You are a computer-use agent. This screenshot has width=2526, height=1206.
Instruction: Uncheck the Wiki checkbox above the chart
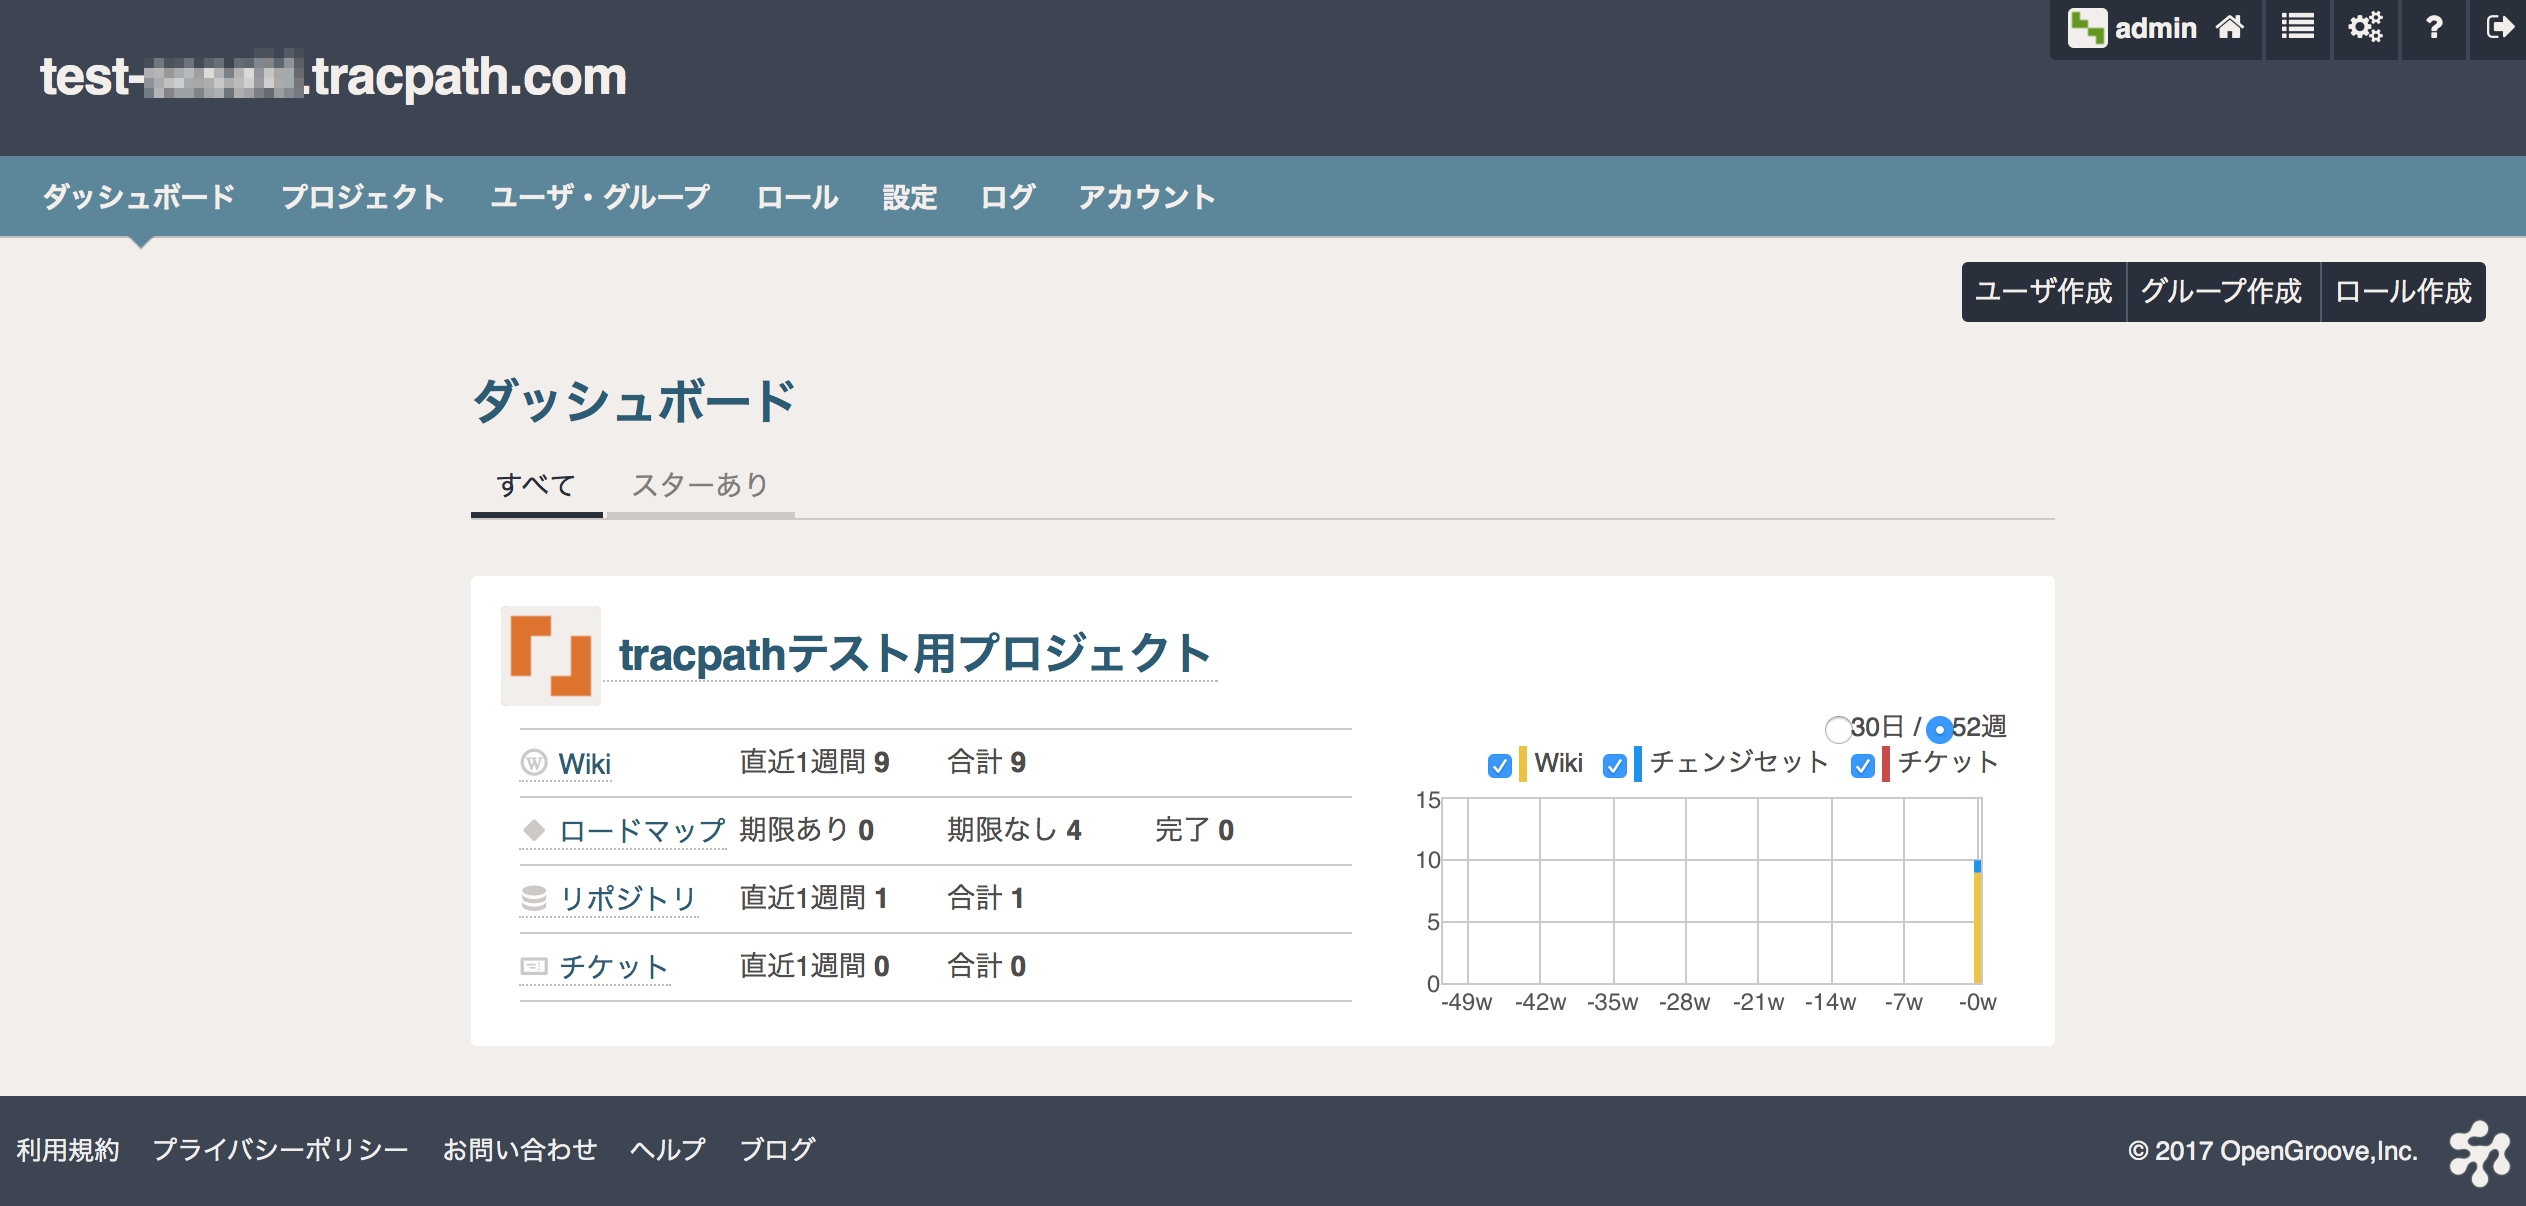pos(1499,766)
